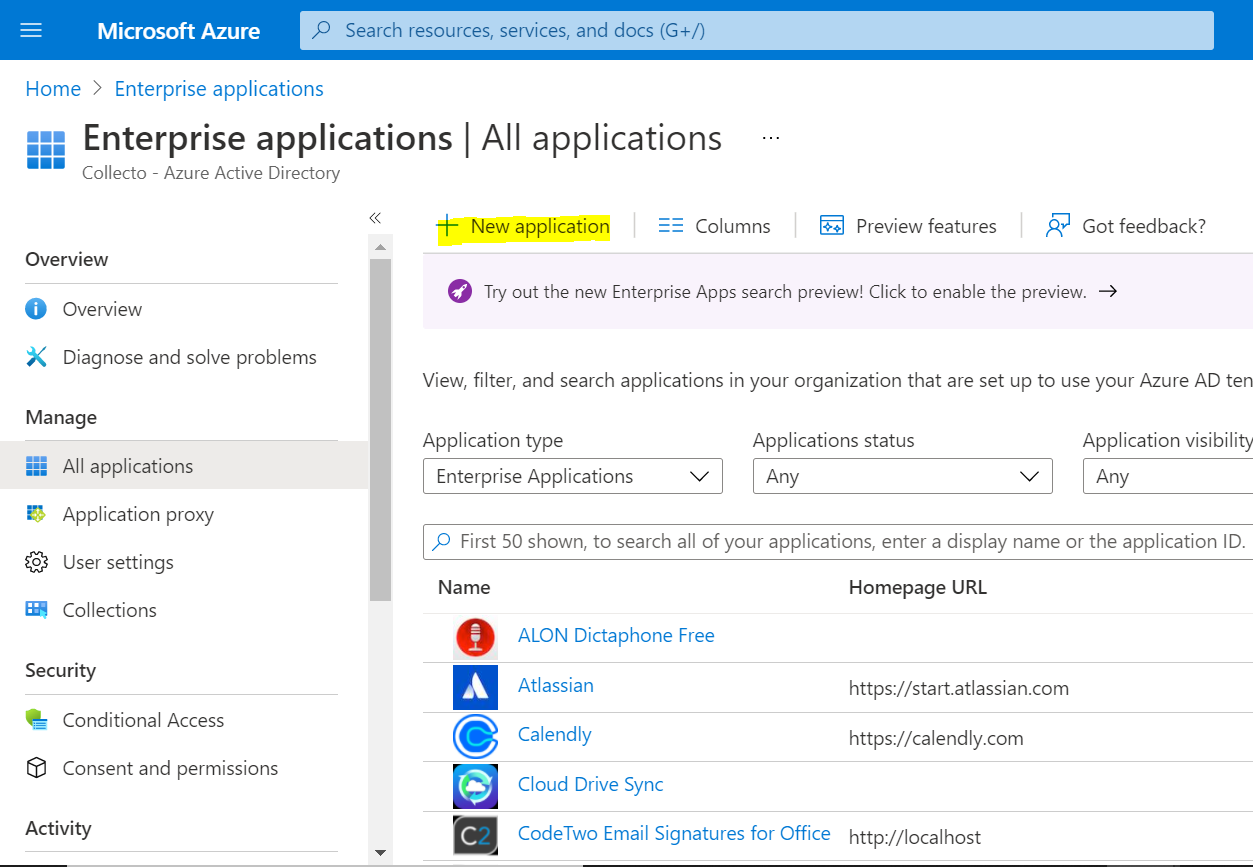Viewport: 1253px width, 867px height.
Task: Go to the Home breadcrumb
Action: [x=53, y=89]
